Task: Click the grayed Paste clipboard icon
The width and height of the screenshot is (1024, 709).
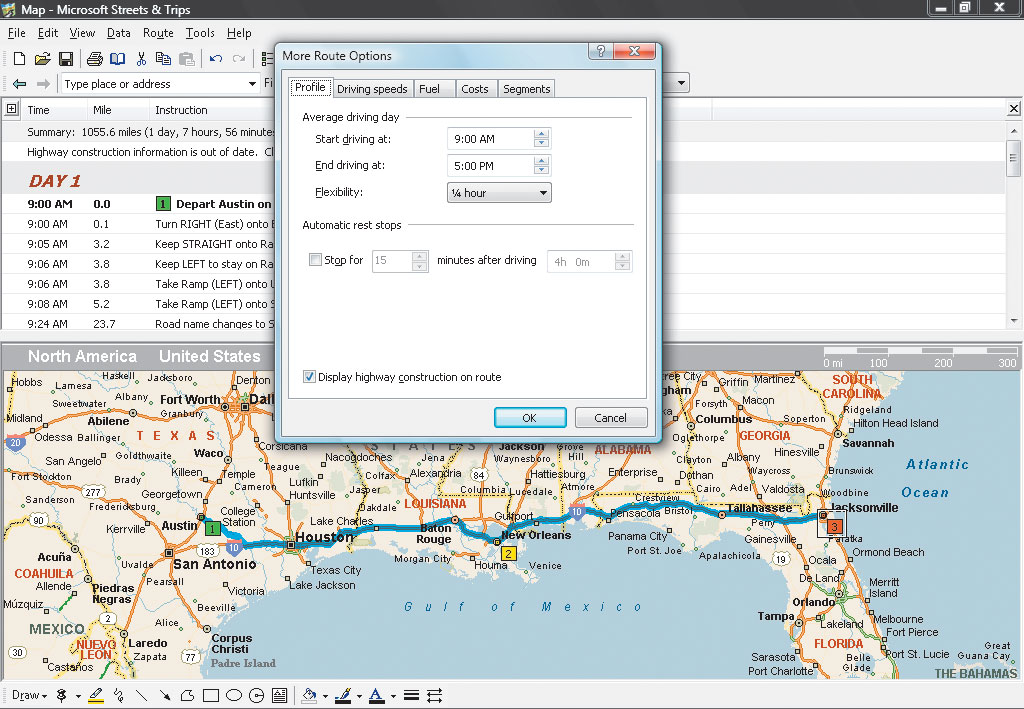Action: coord(187,59)
